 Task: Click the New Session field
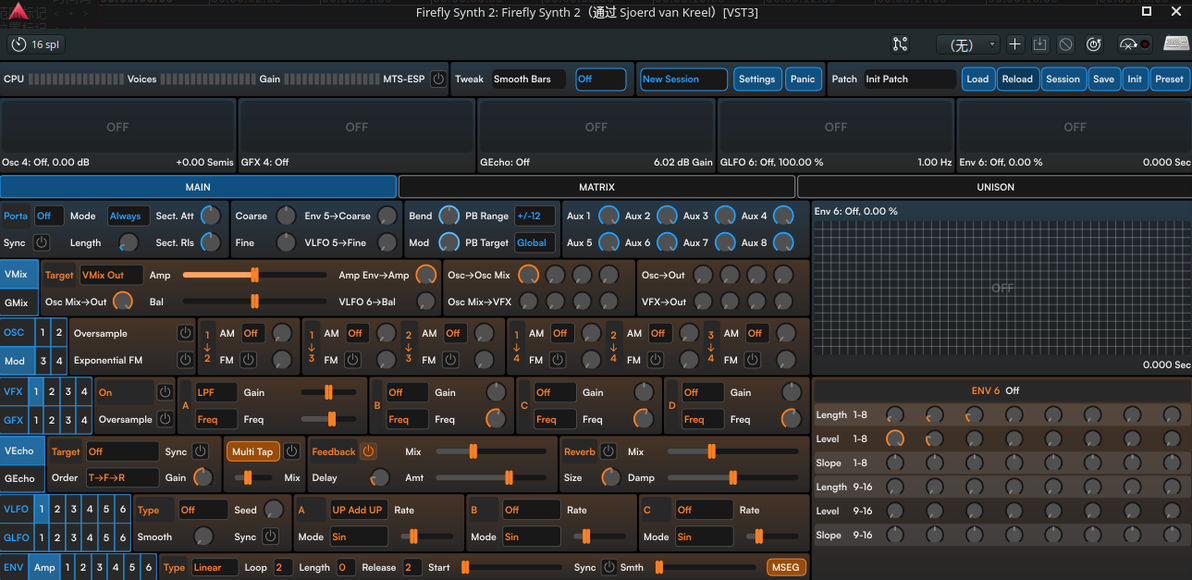click(684, 79)
